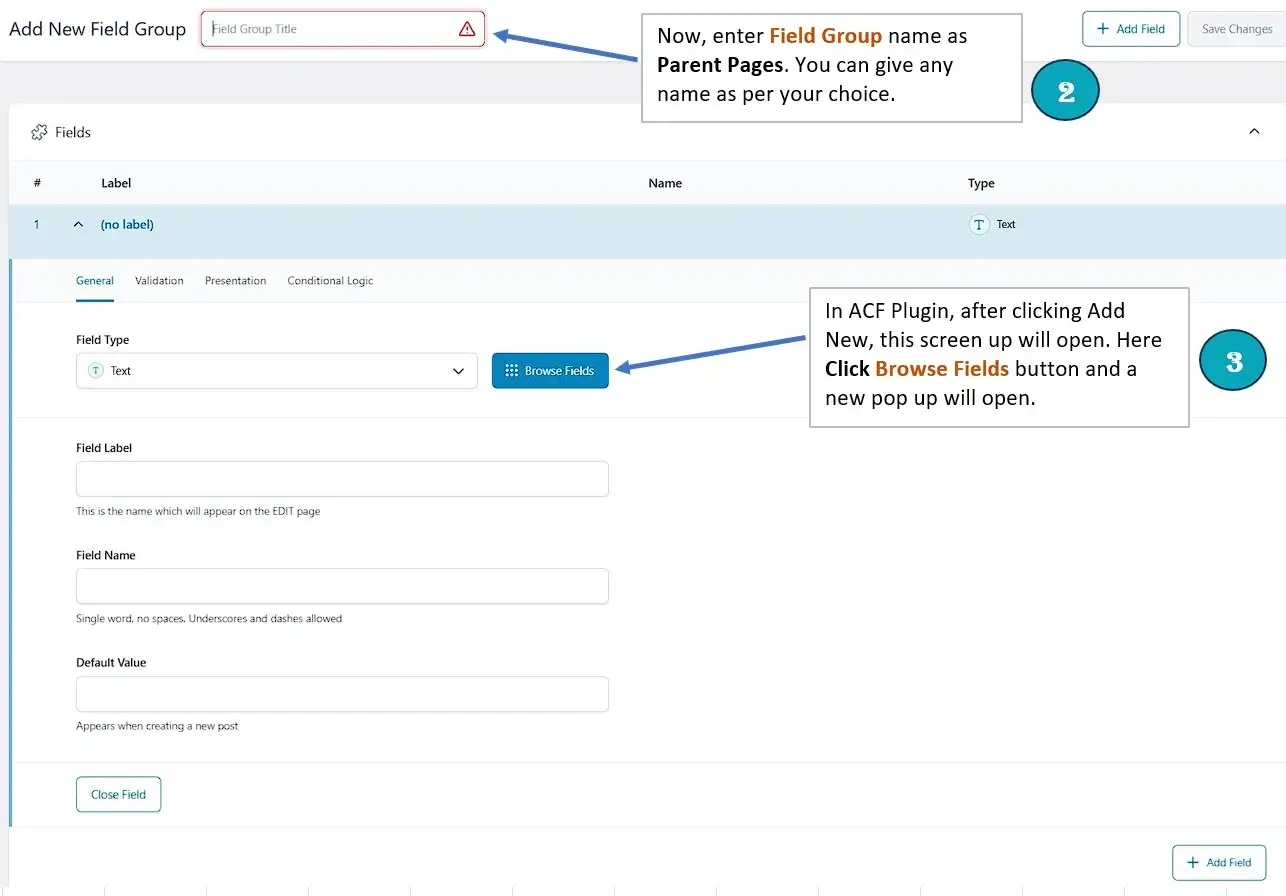
Task: Click the Default Value input box
Action: pyautogui.click(x=342, y=694)
